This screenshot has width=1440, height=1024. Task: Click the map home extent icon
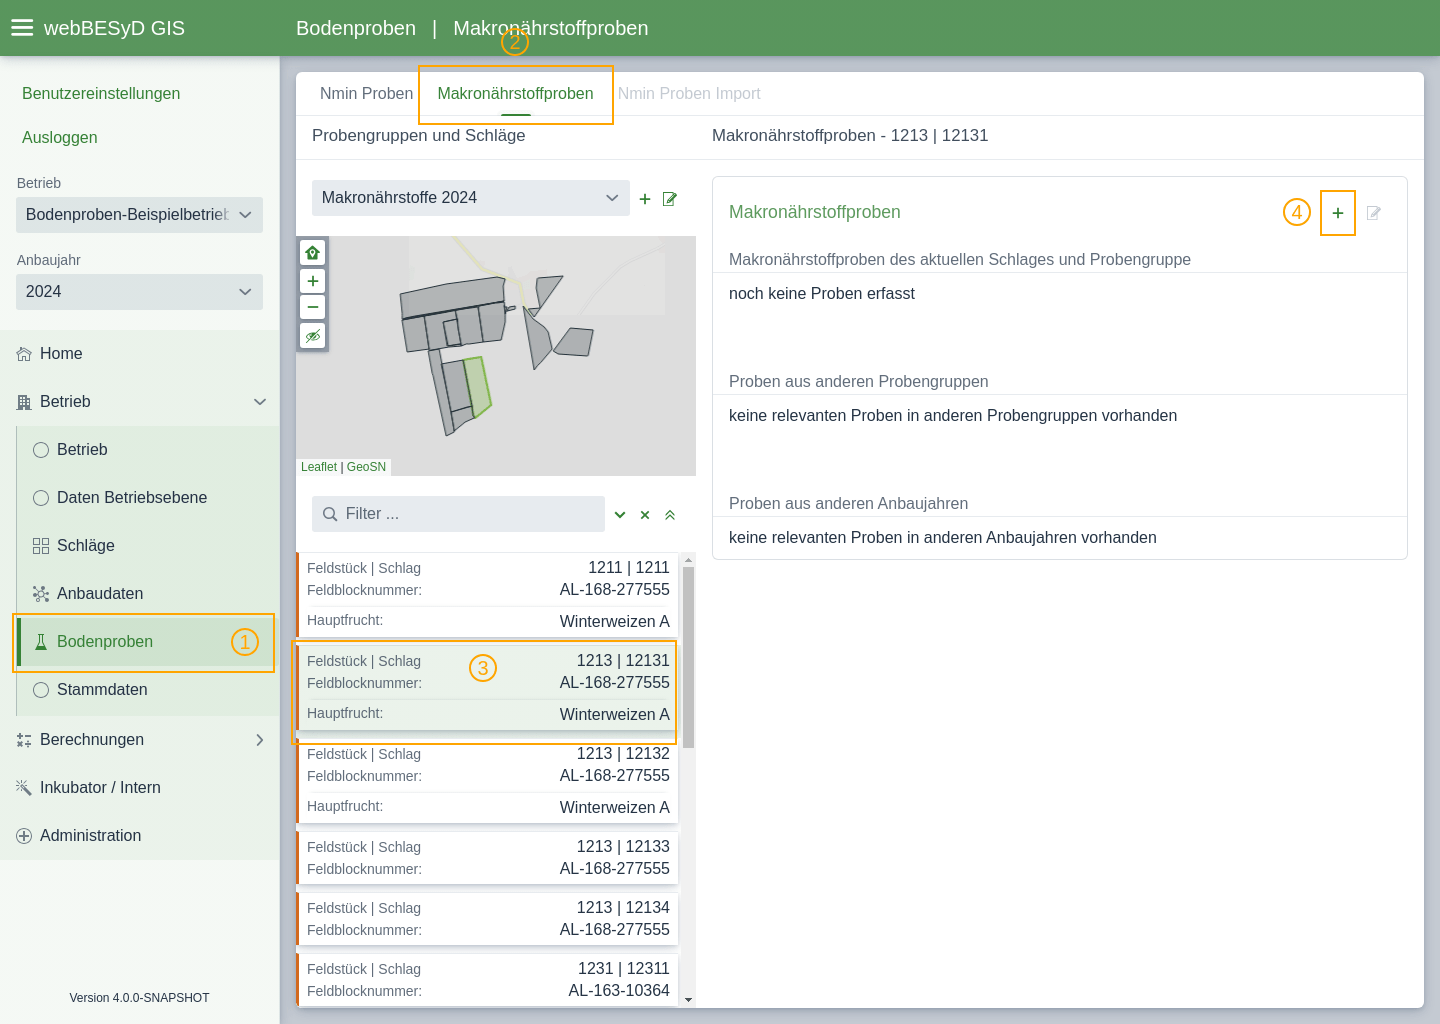pos(313,253)
